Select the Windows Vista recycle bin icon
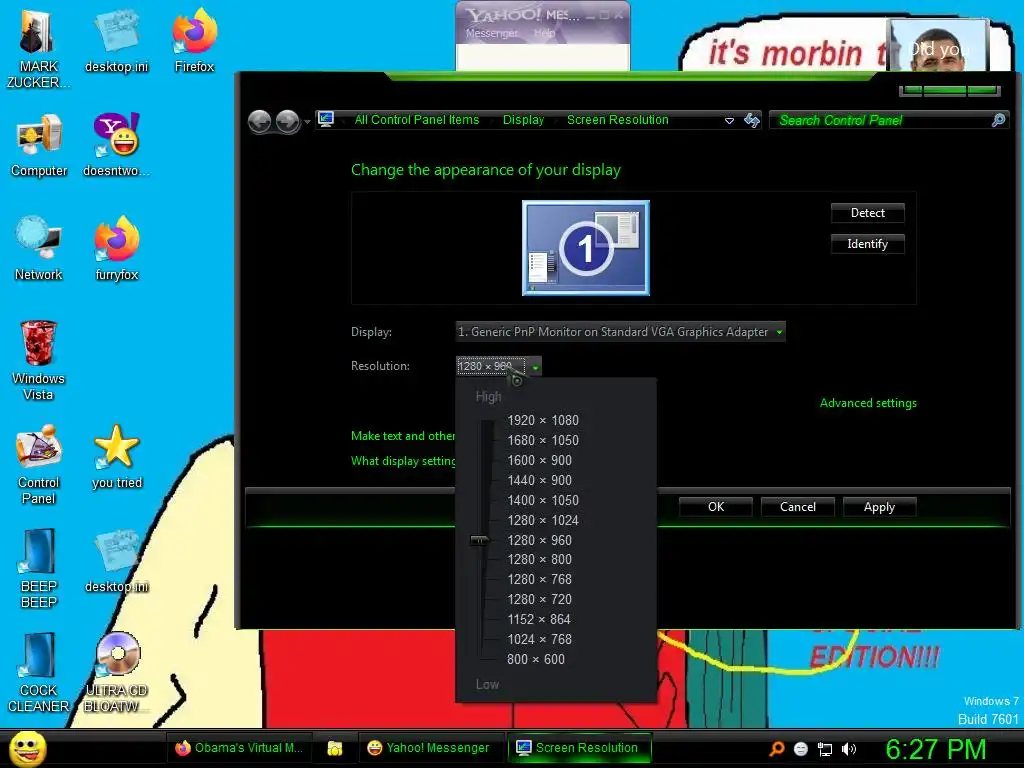 click(x=38, y=360)
